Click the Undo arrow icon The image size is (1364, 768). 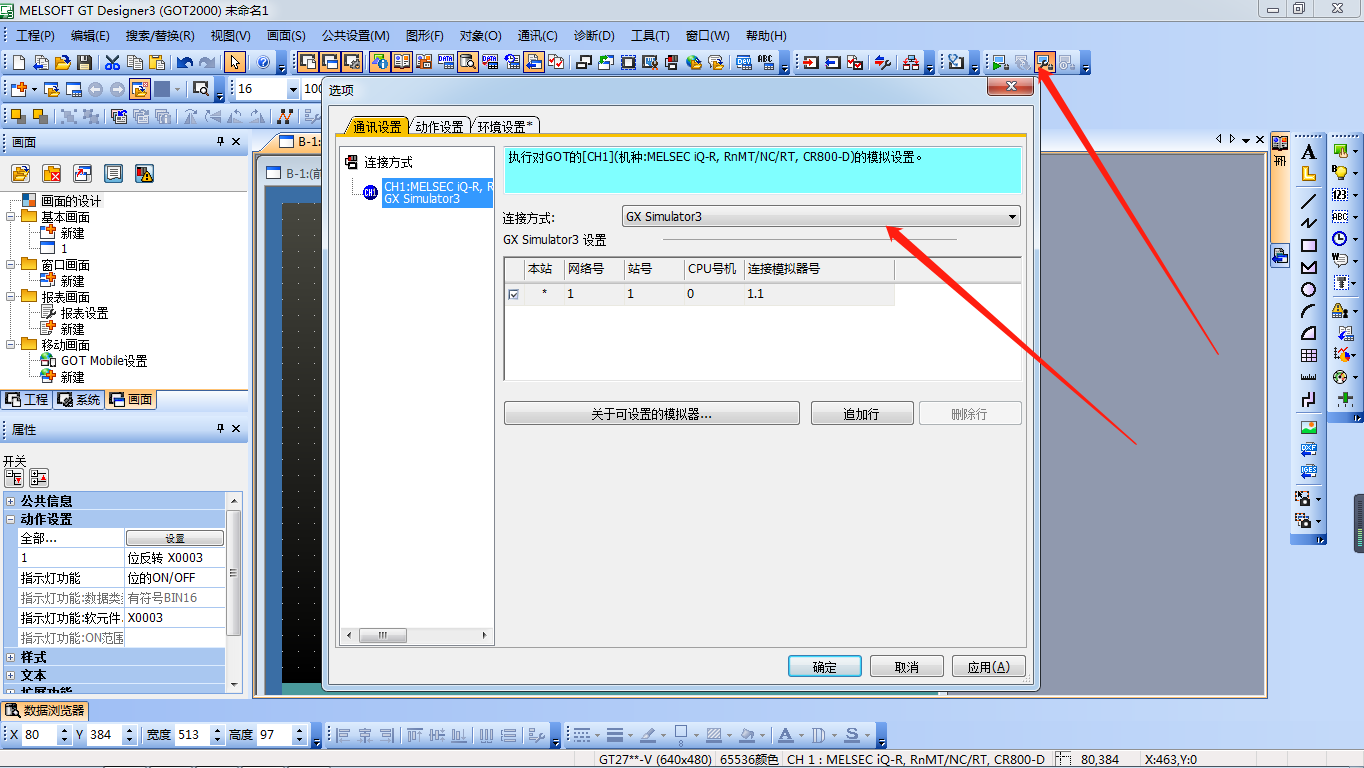tap(185, 62)
